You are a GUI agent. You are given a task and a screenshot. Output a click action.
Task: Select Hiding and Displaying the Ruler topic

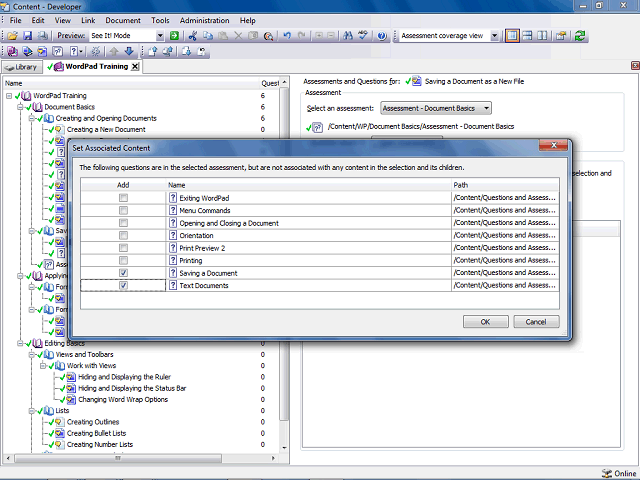[124, 377]
